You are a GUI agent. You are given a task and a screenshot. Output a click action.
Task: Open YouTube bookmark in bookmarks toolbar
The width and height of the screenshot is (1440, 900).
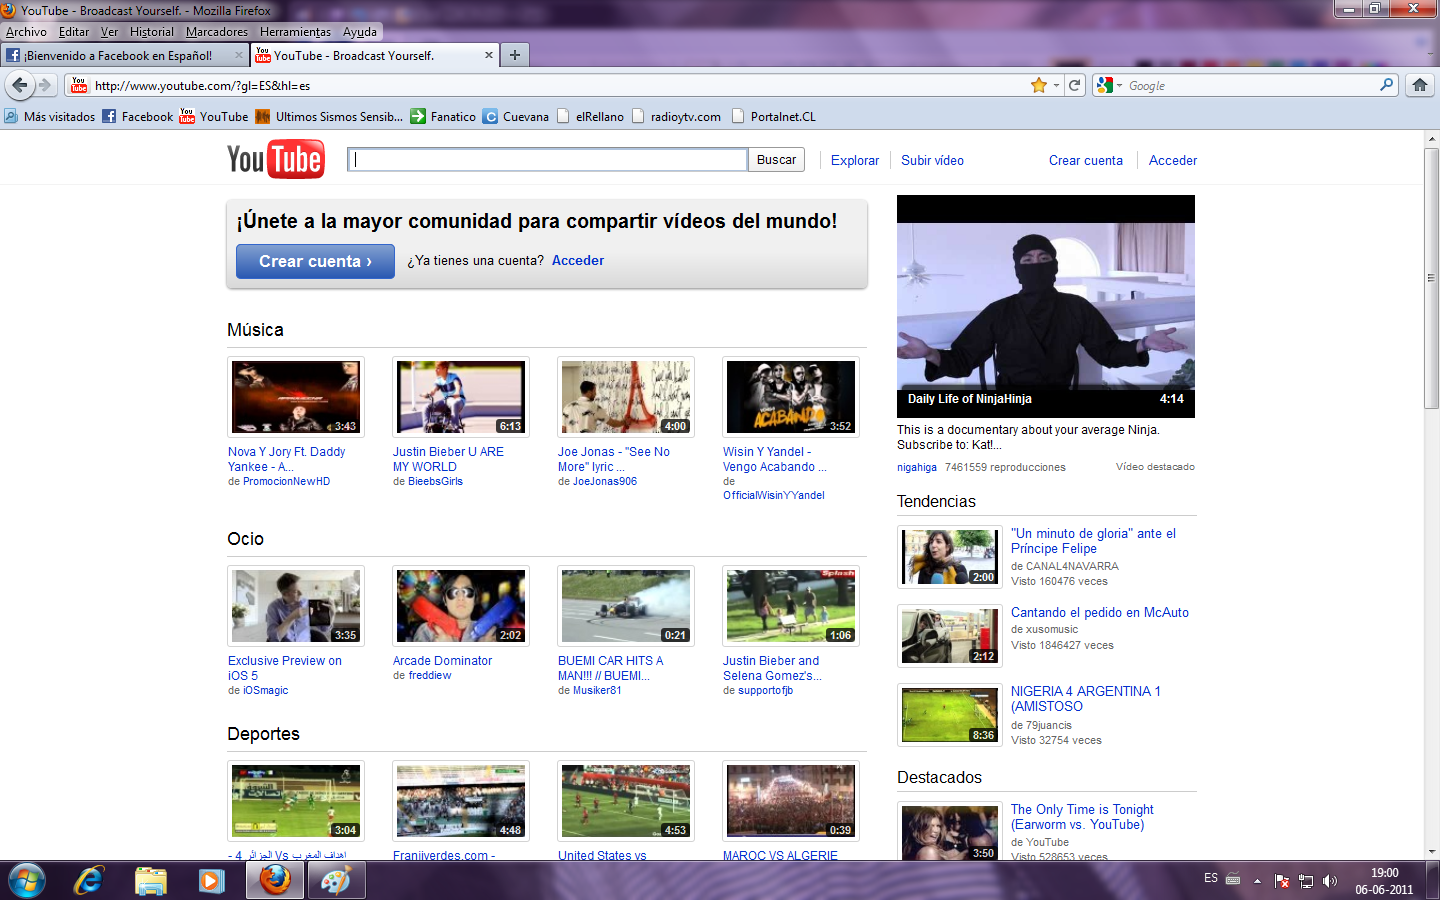pyautogui.click(x=214, y=116)
